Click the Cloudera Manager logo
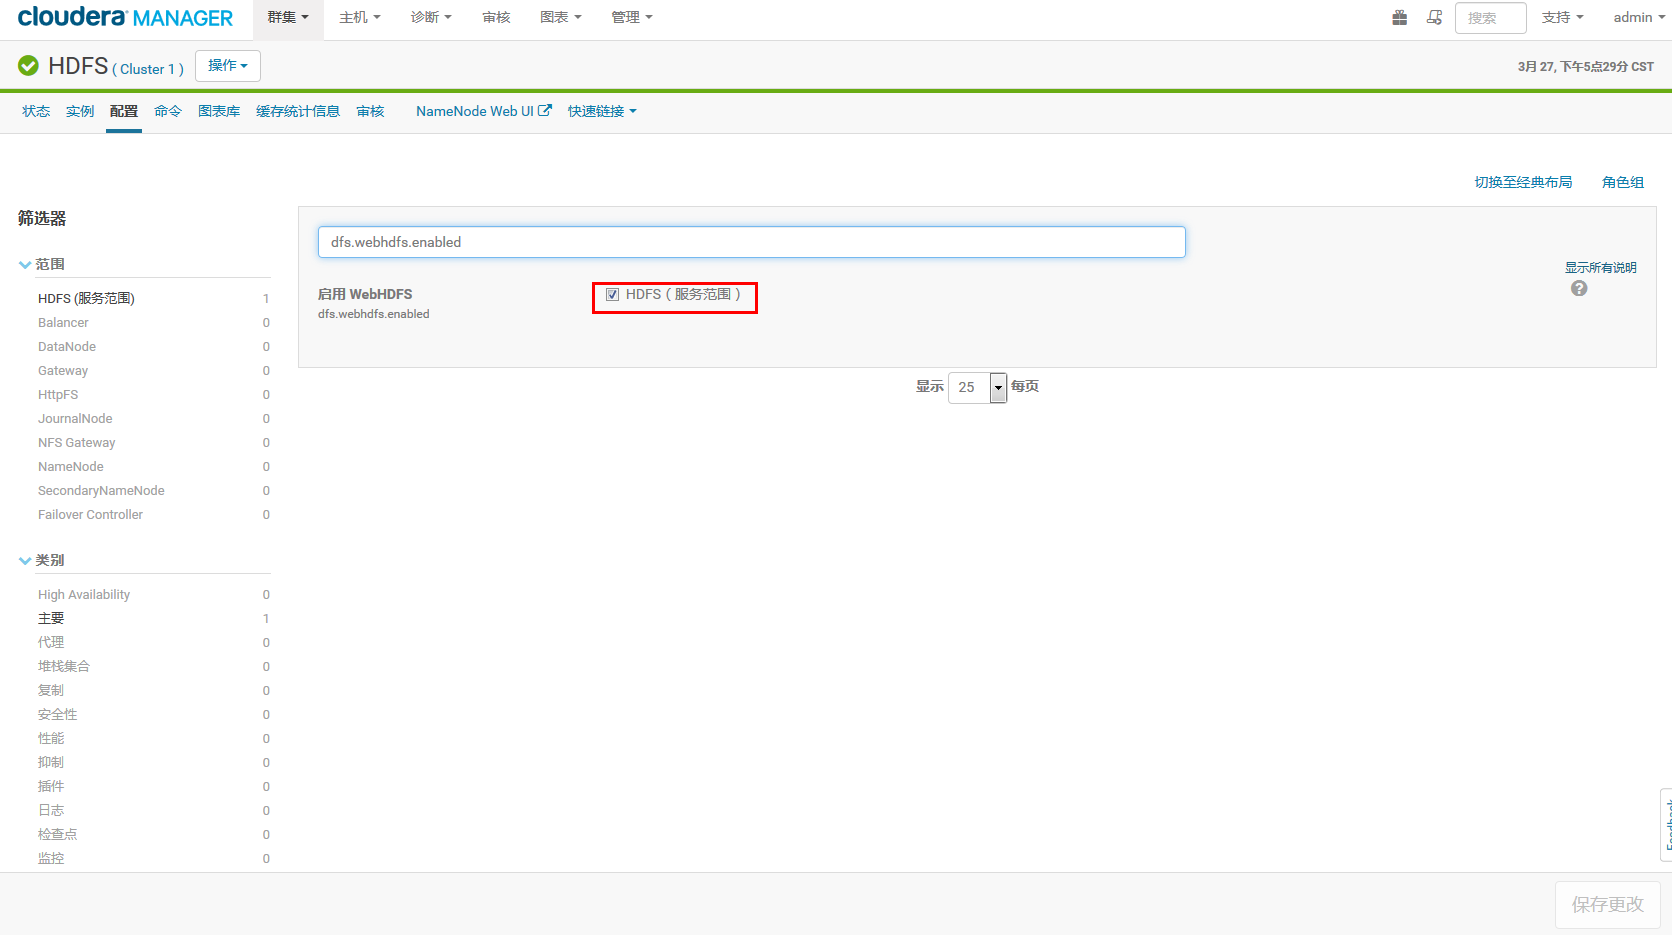The width and height of the screenshot is (1672, 935). click(123, 17)
